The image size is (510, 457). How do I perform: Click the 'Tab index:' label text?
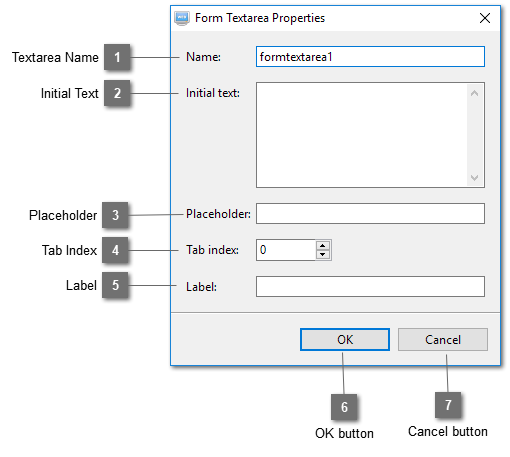tap(212, 250)
